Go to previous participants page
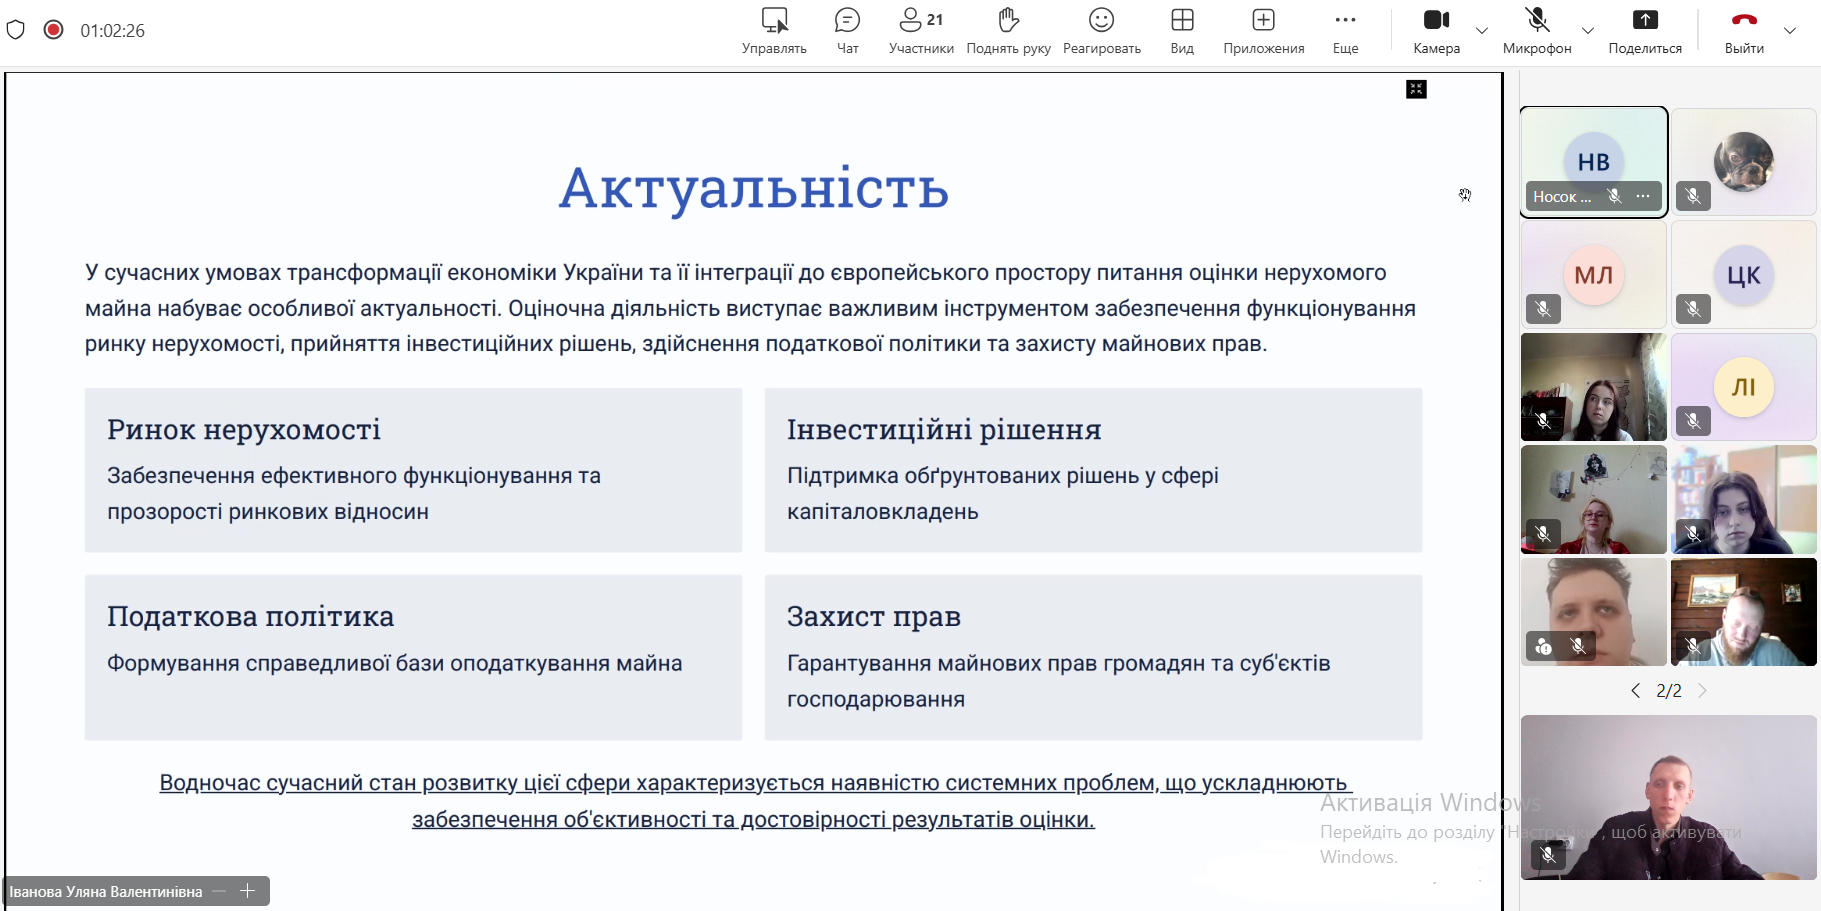The image size is (1821, 911). 1636,691
